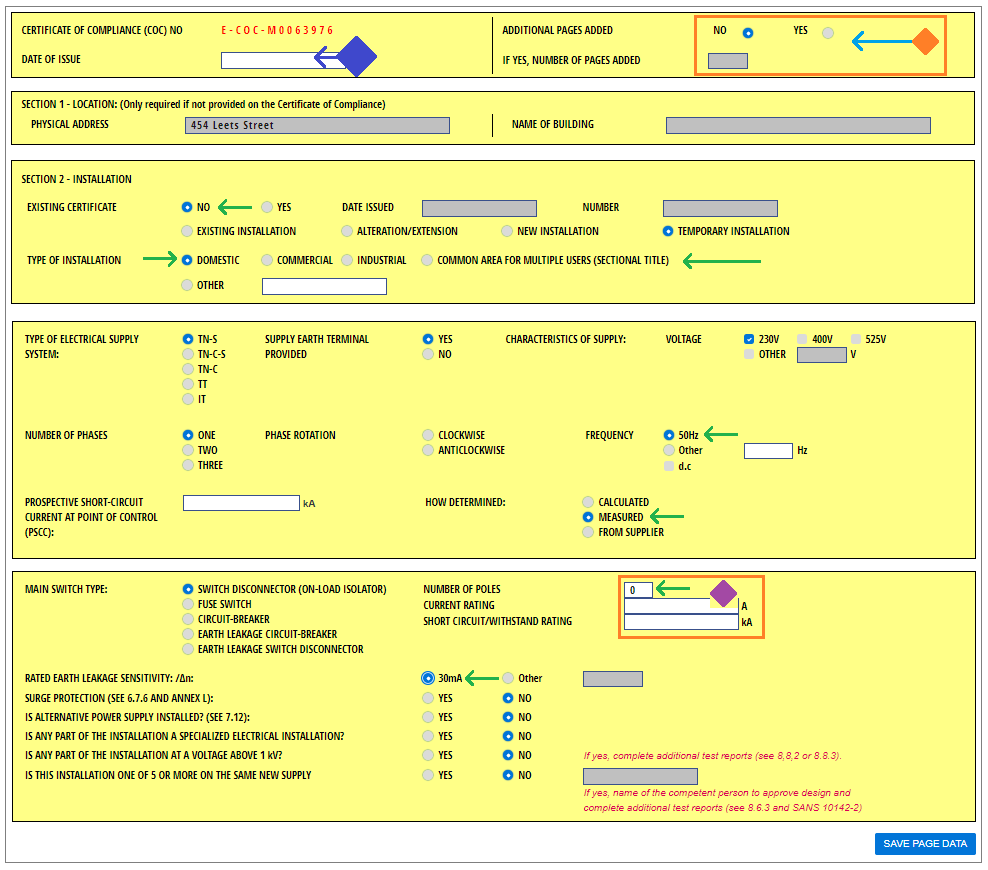Select Industrial as type of installation
The height and width of the screenshot is (870, 988).
[348, 260]
